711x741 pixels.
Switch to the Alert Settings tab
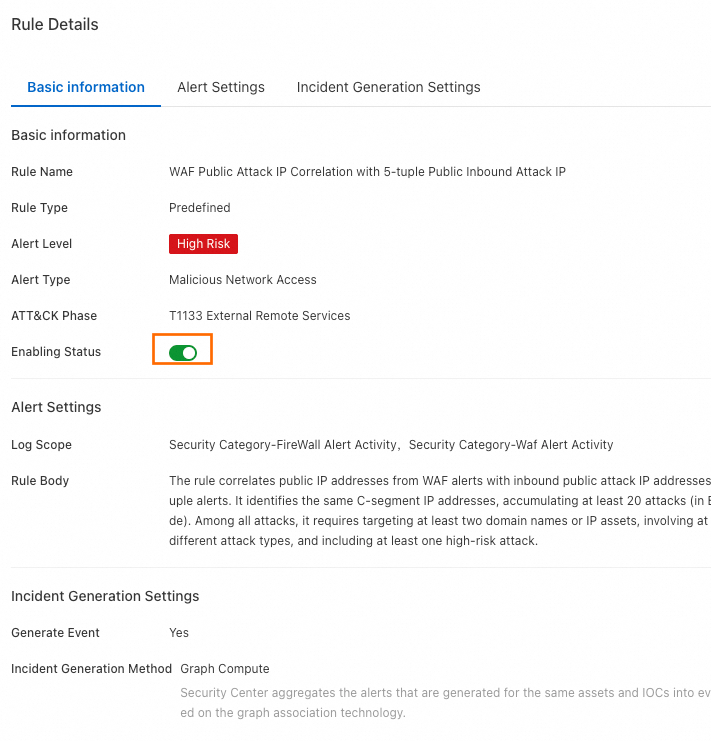pyautogui.click(x=221, y=87)
